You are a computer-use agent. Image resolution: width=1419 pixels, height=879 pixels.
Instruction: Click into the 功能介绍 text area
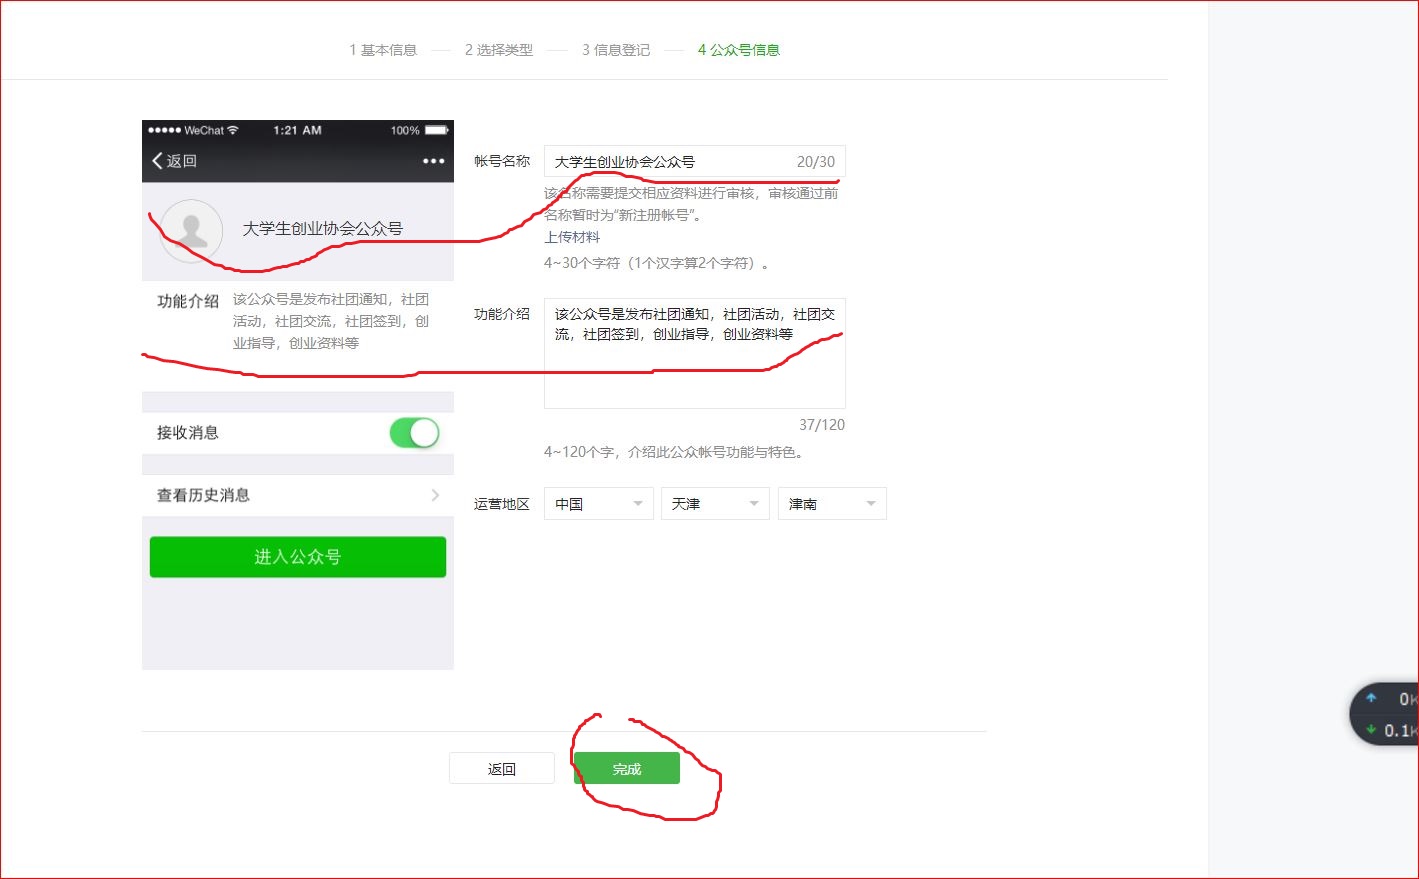coord(695,353)
